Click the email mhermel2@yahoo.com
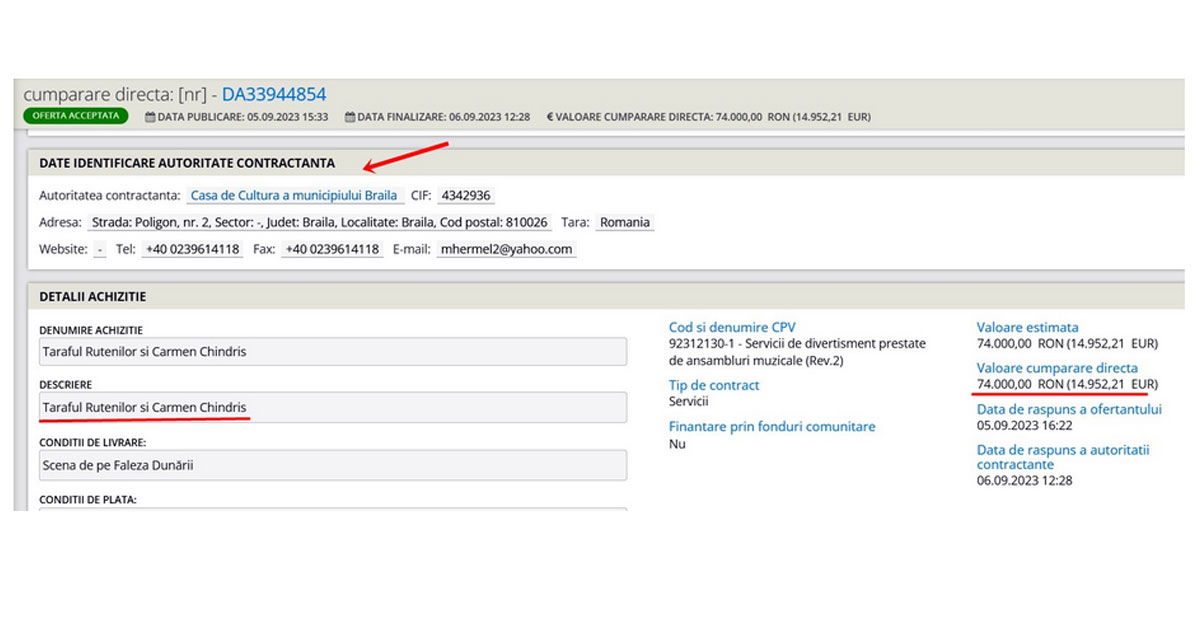This screenshot has height=627, width=1200. coord(506,249)
